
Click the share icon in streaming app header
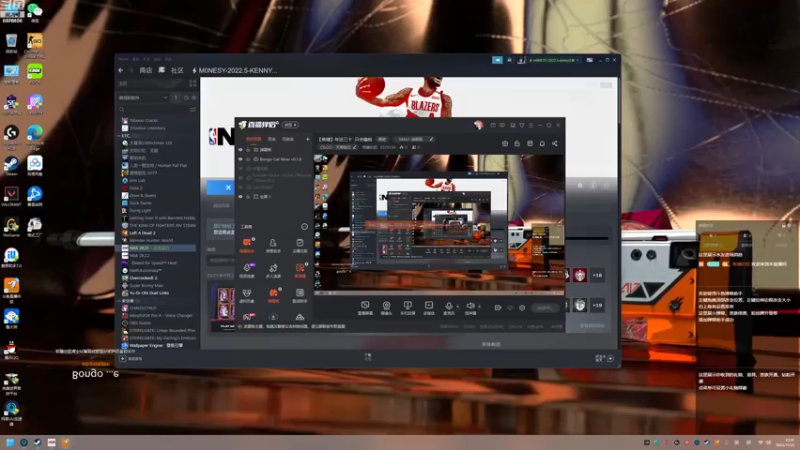(555, 144)
